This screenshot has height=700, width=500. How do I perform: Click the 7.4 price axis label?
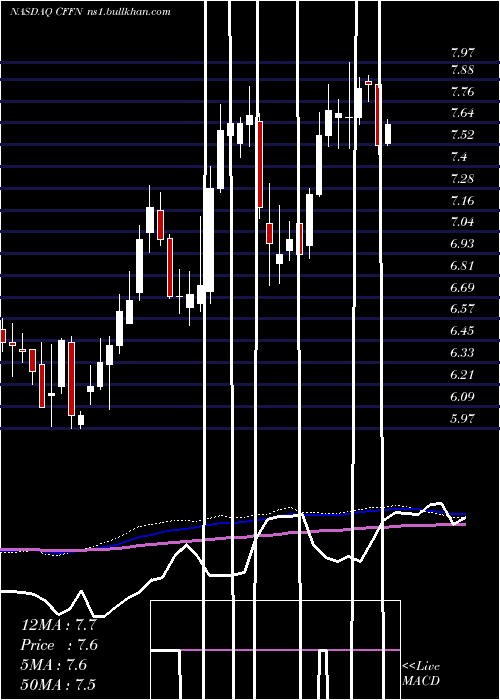459,157
